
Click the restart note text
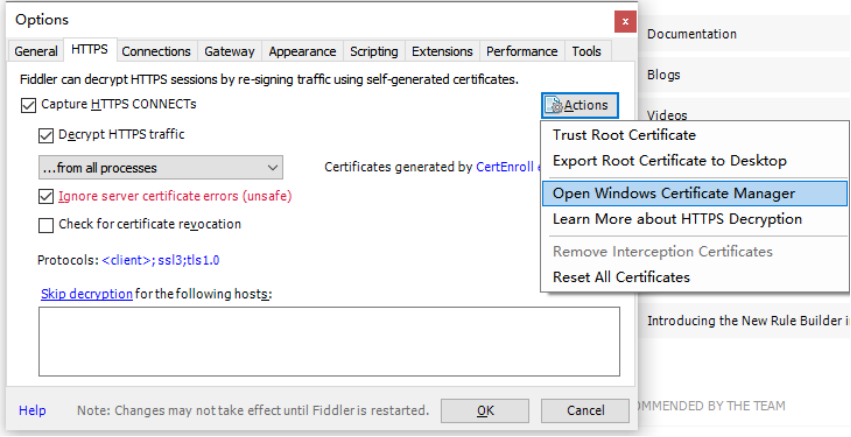click(x=252, y=410)
